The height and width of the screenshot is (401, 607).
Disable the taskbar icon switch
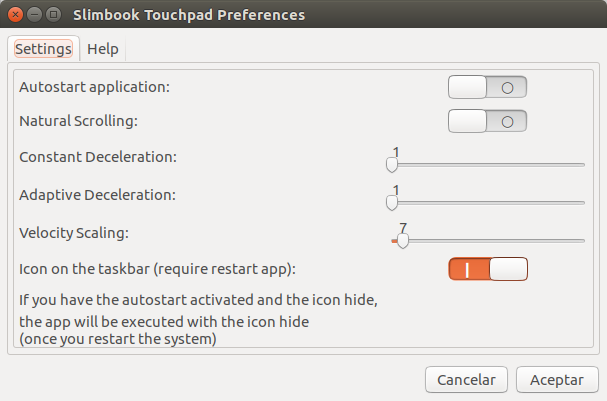[x=487, y=269]
